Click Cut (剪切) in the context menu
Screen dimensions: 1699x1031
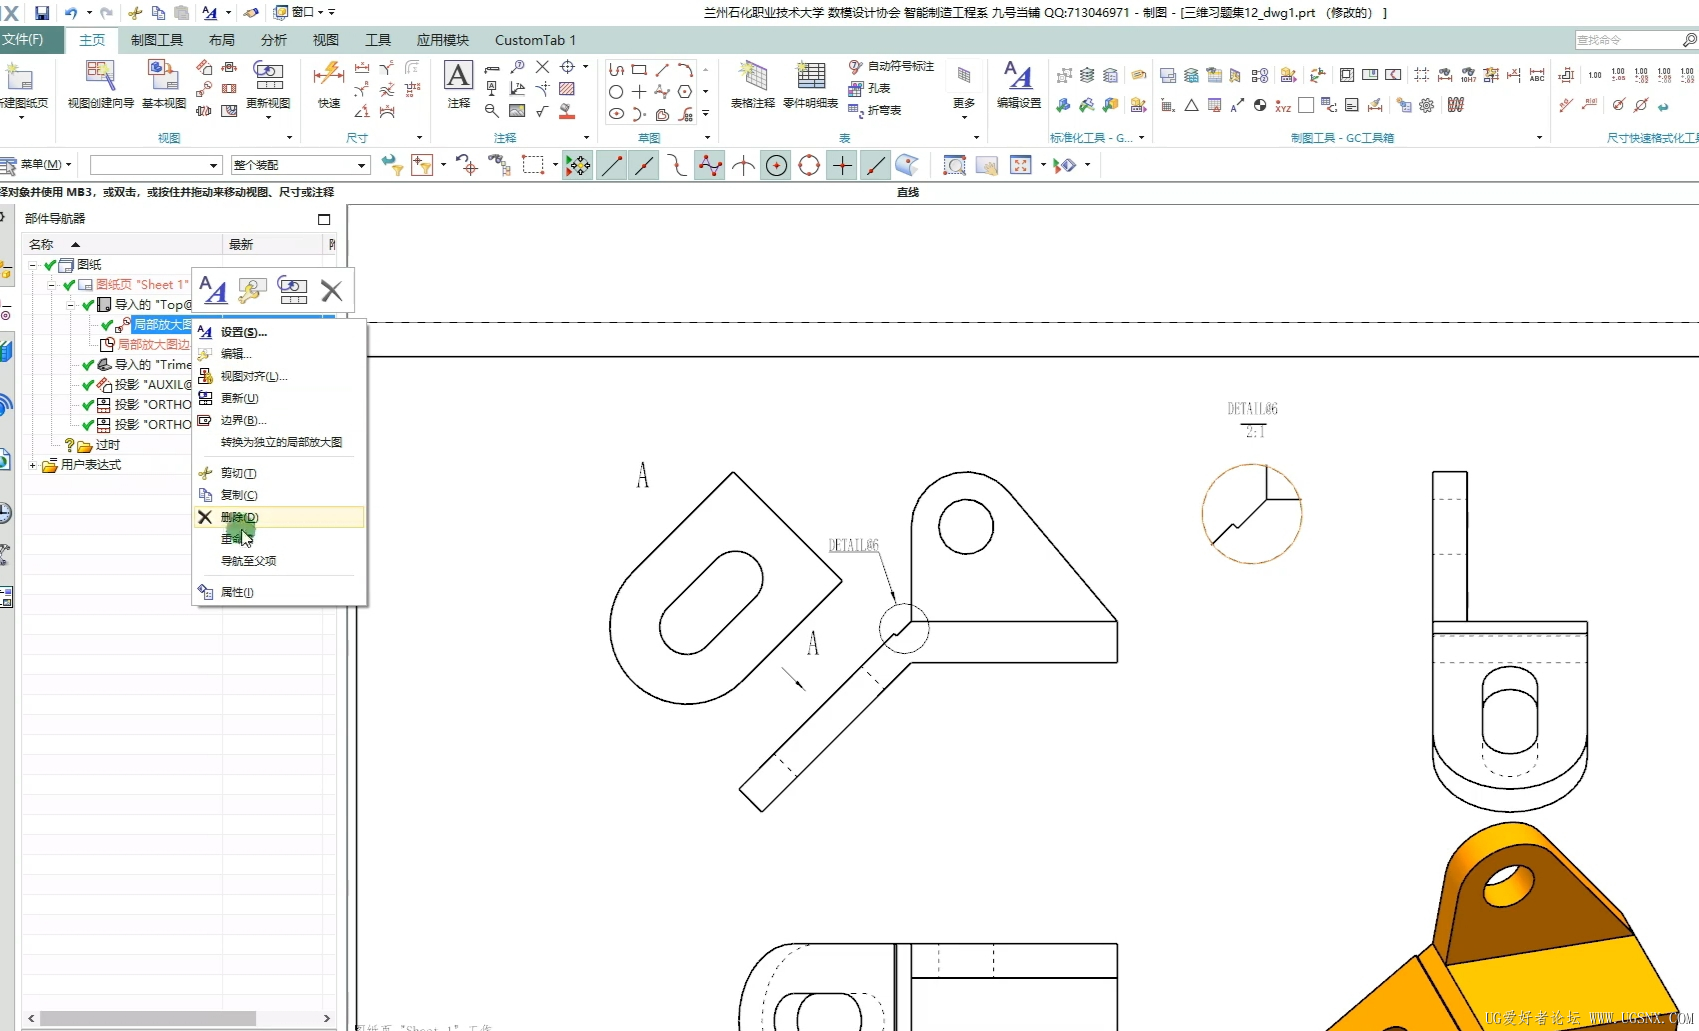[x=278, y=473]
